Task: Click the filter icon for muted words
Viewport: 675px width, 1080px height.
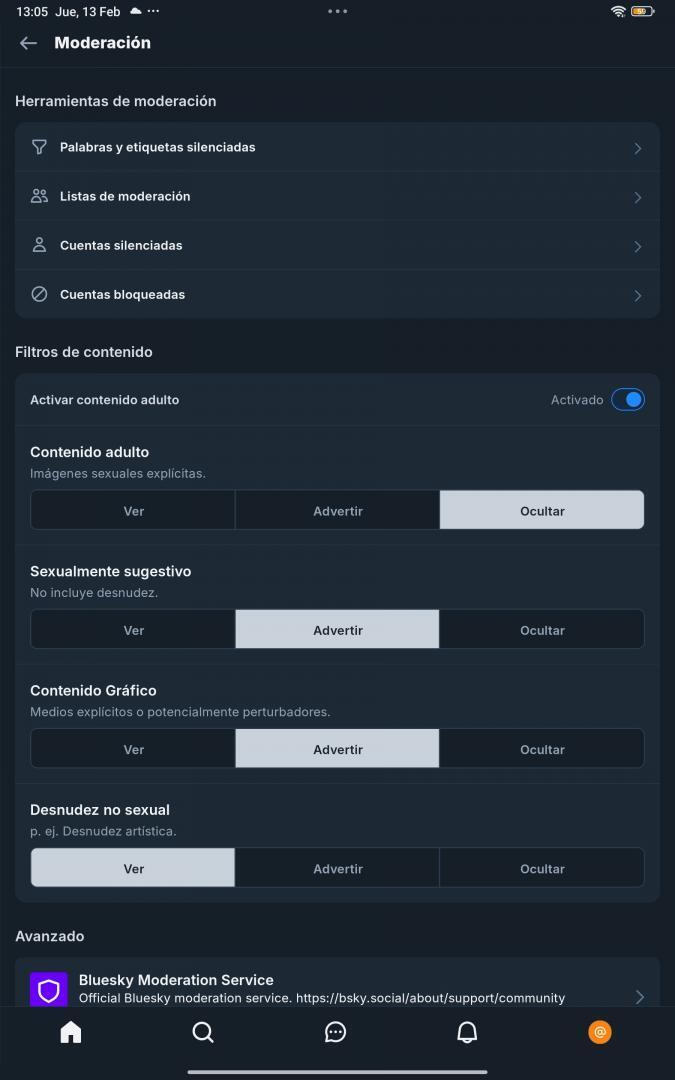Action: click(39, 147)
